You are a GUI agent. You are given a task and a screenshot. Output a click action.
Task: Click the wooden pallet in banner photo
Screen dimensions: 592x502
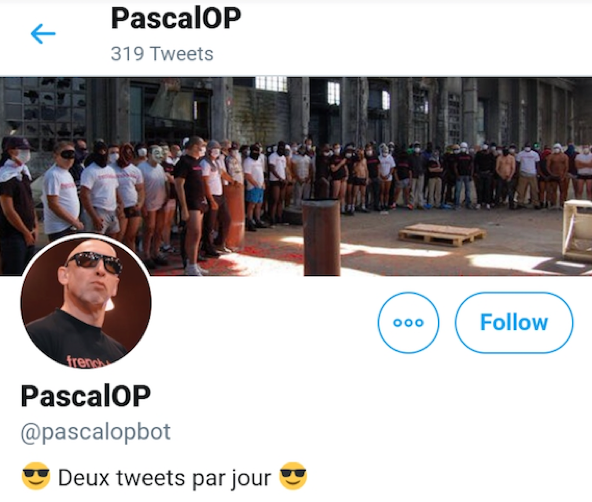[442, 234]
